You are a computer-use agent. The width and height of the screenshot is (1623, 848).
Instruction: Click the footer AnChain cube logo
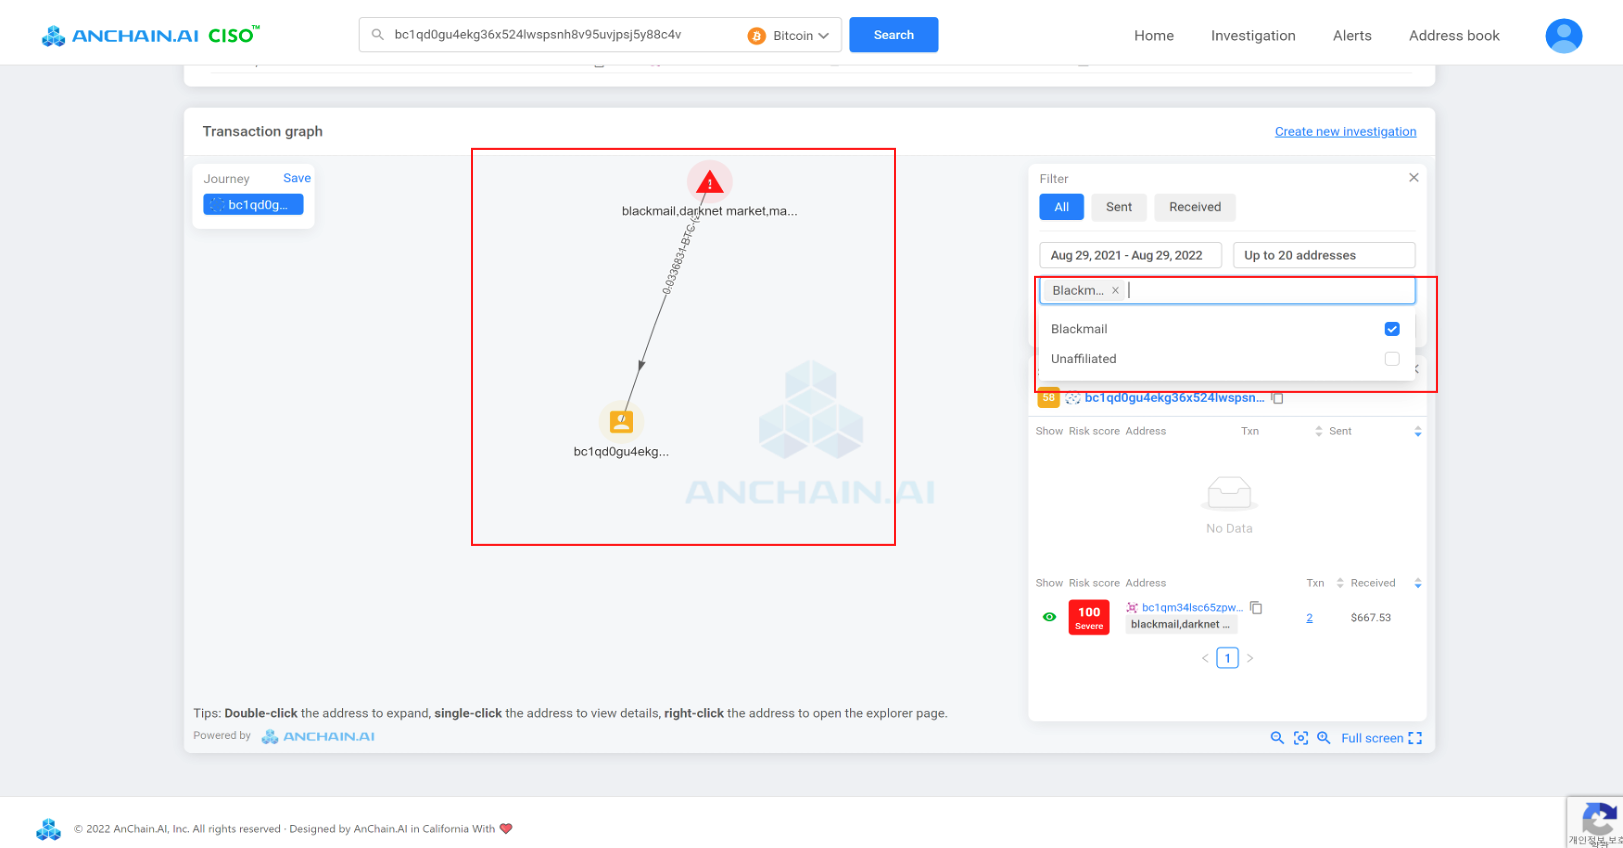[48, 829]
